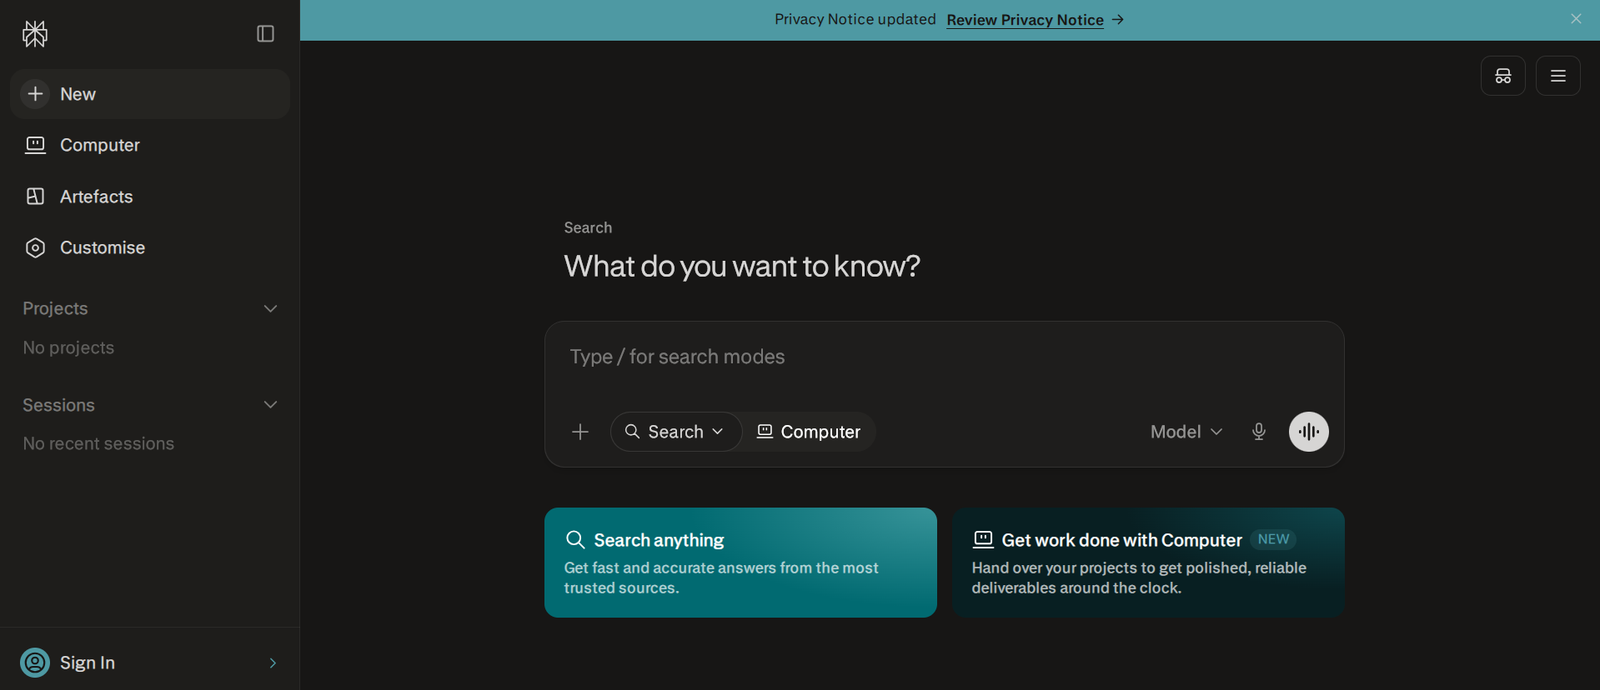Open the Search mode dropdown
Viewport: 1600px width, 690px height.
[676, 432]
